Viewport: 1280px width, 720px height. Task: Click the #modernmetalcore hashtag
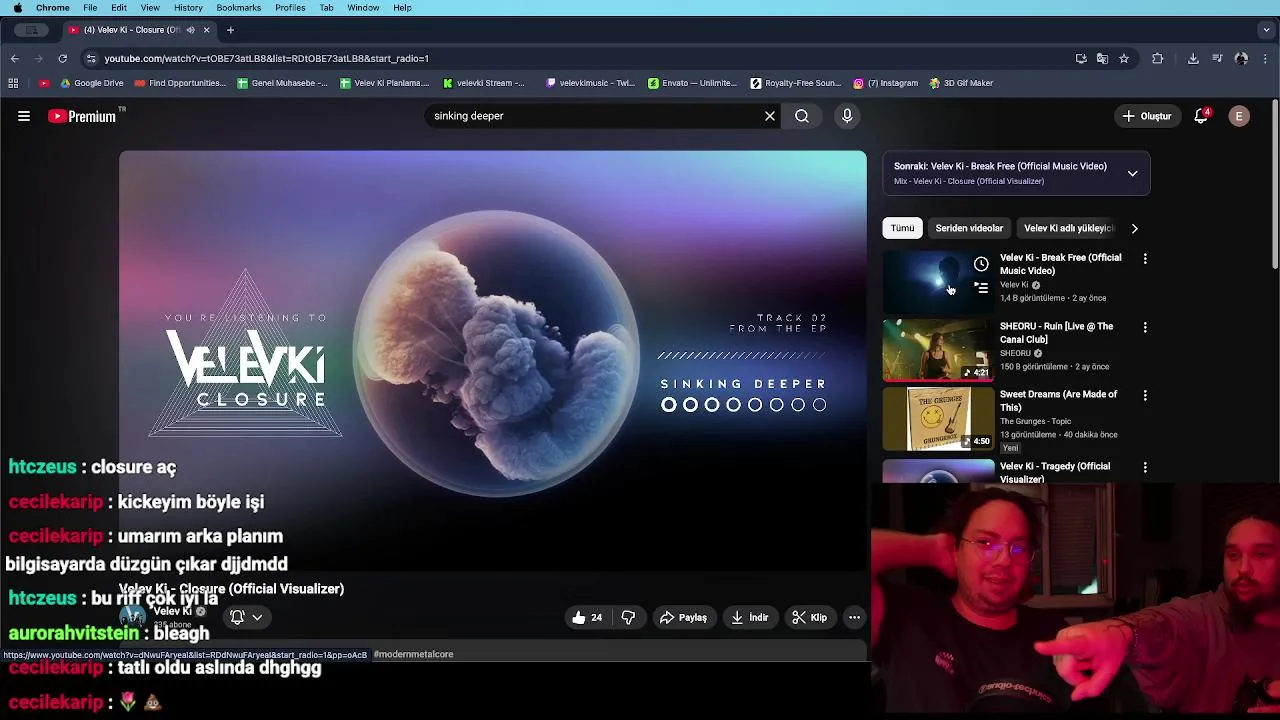coord(413,654)
